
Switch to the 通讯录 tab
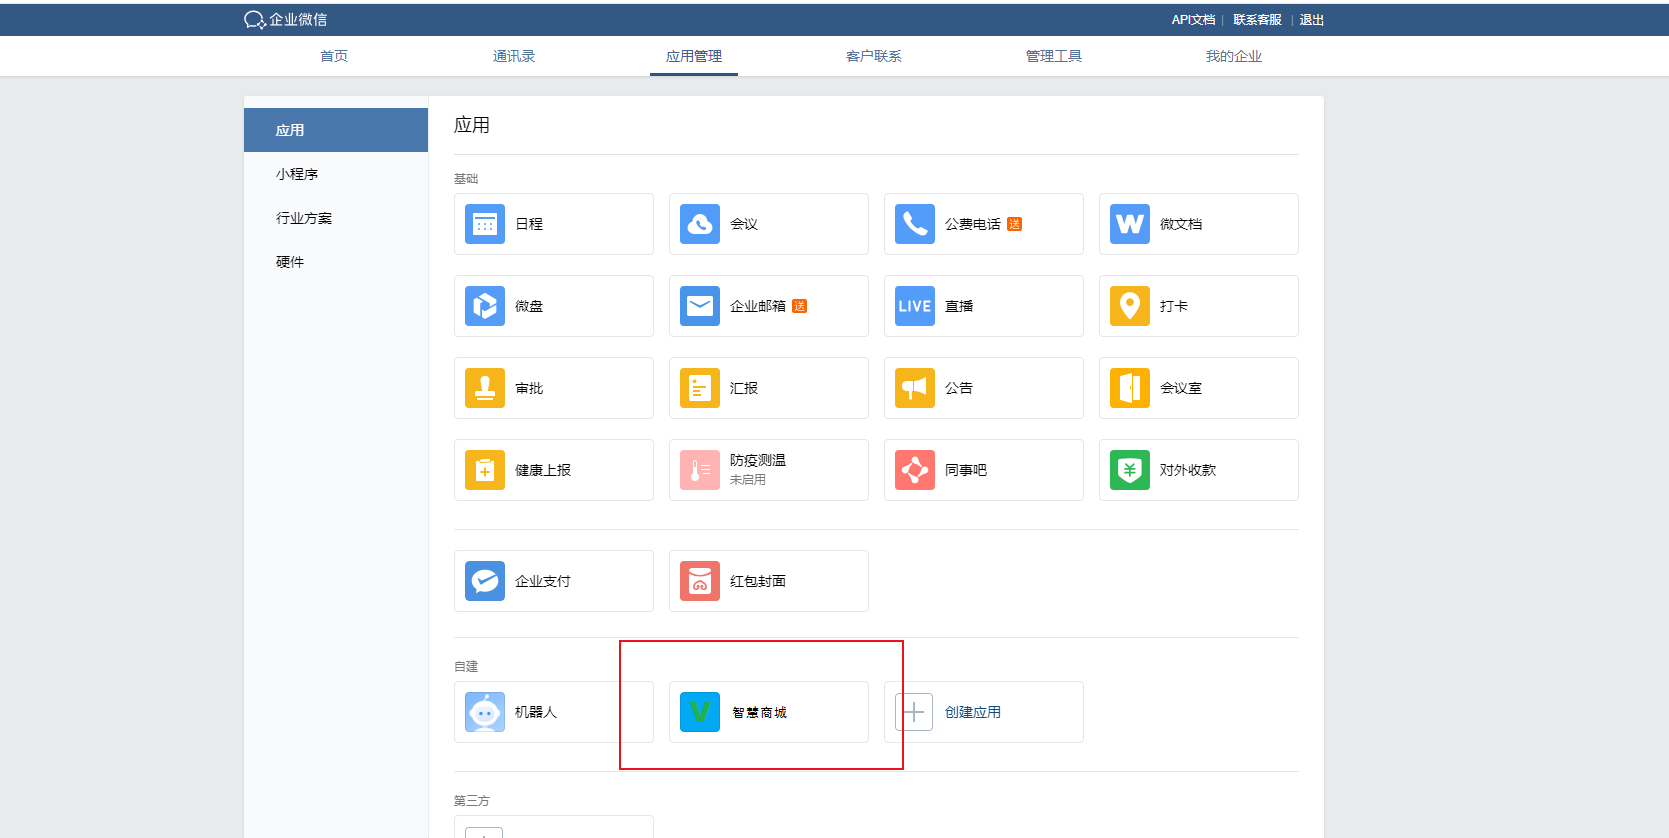pyautogui.click(x=514, y=56)
